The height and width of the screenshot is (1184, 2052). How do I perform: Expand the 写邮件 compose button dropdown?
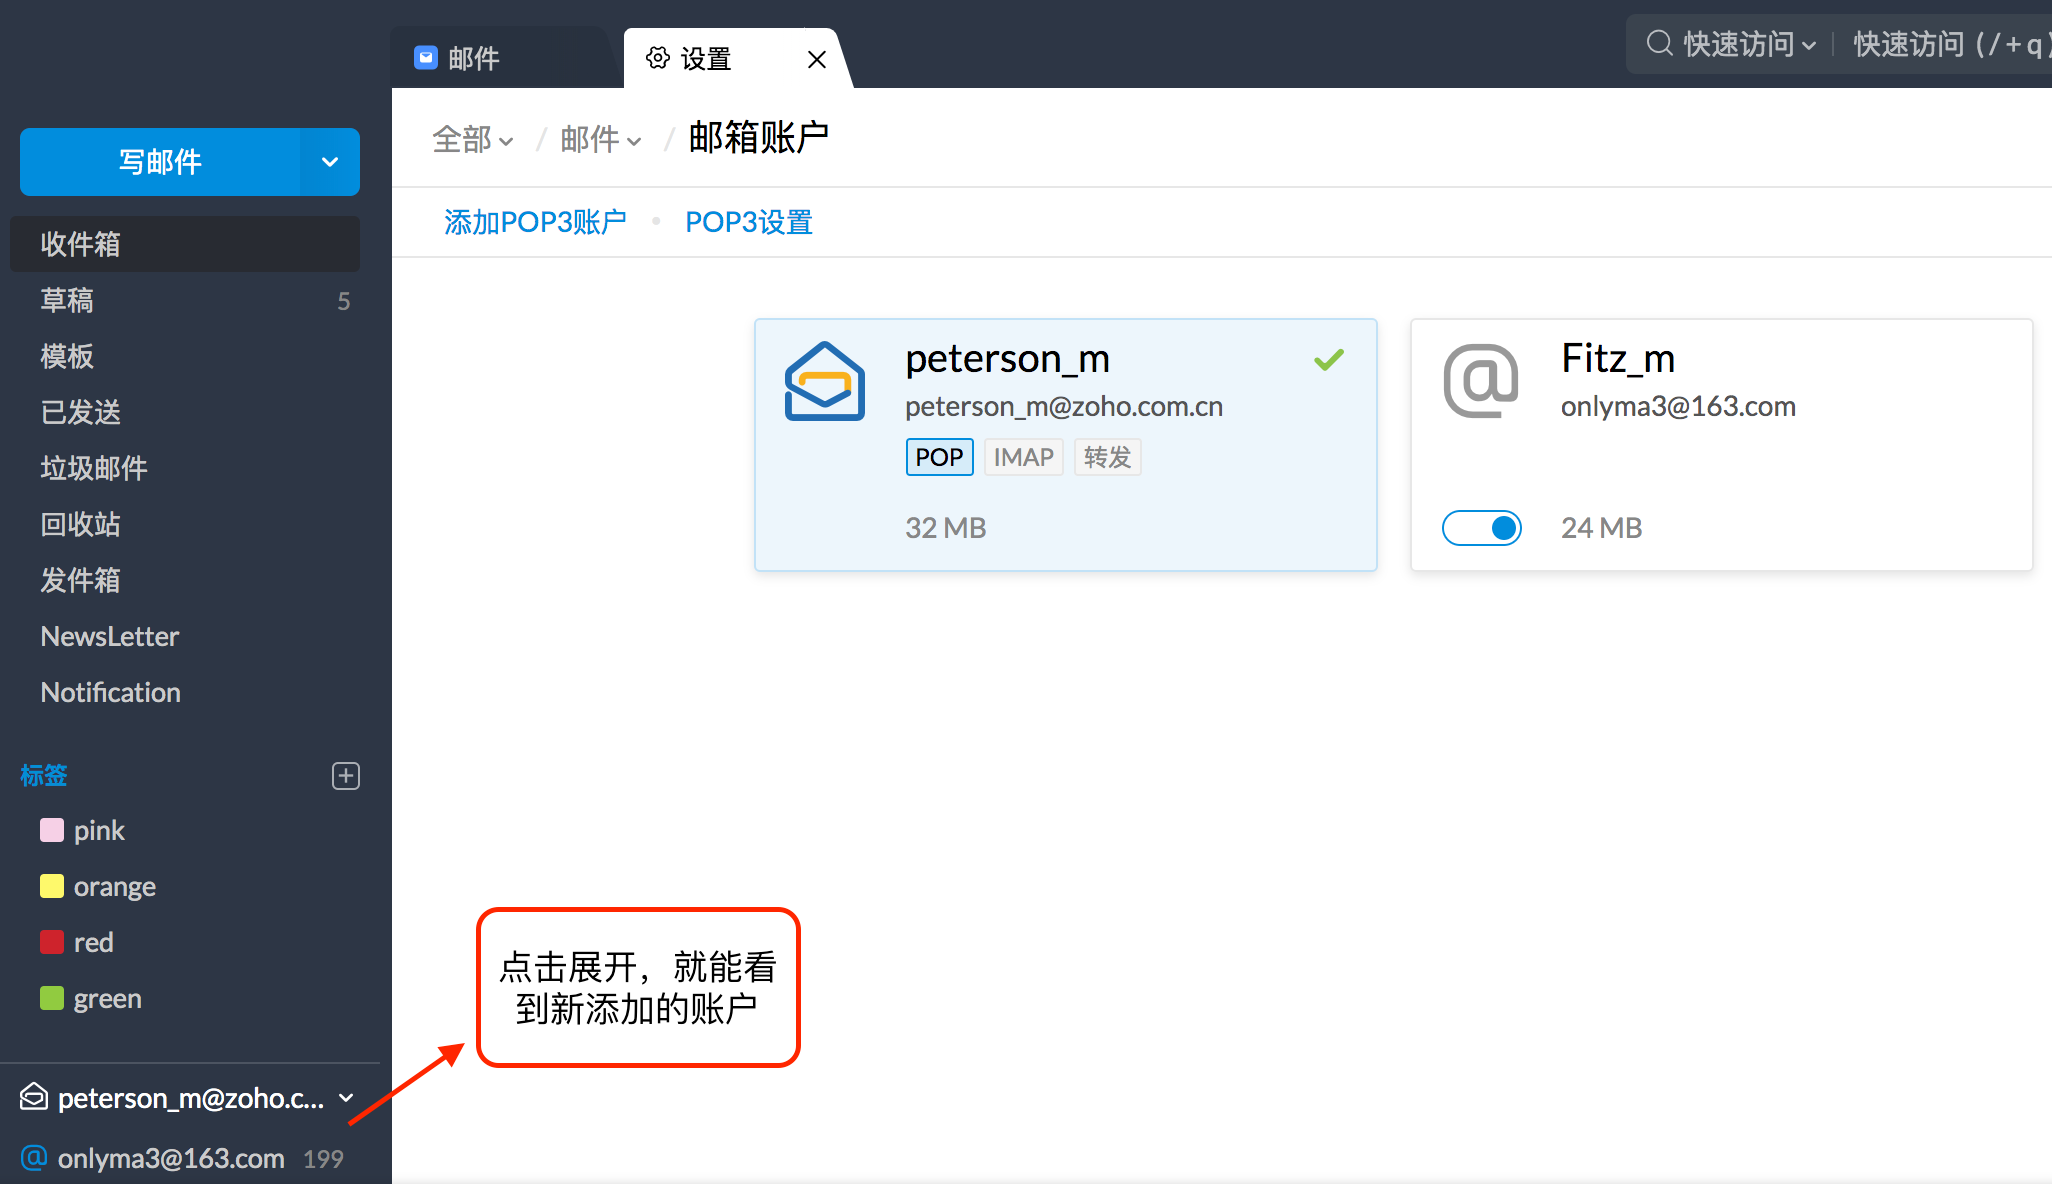(328, 159)
